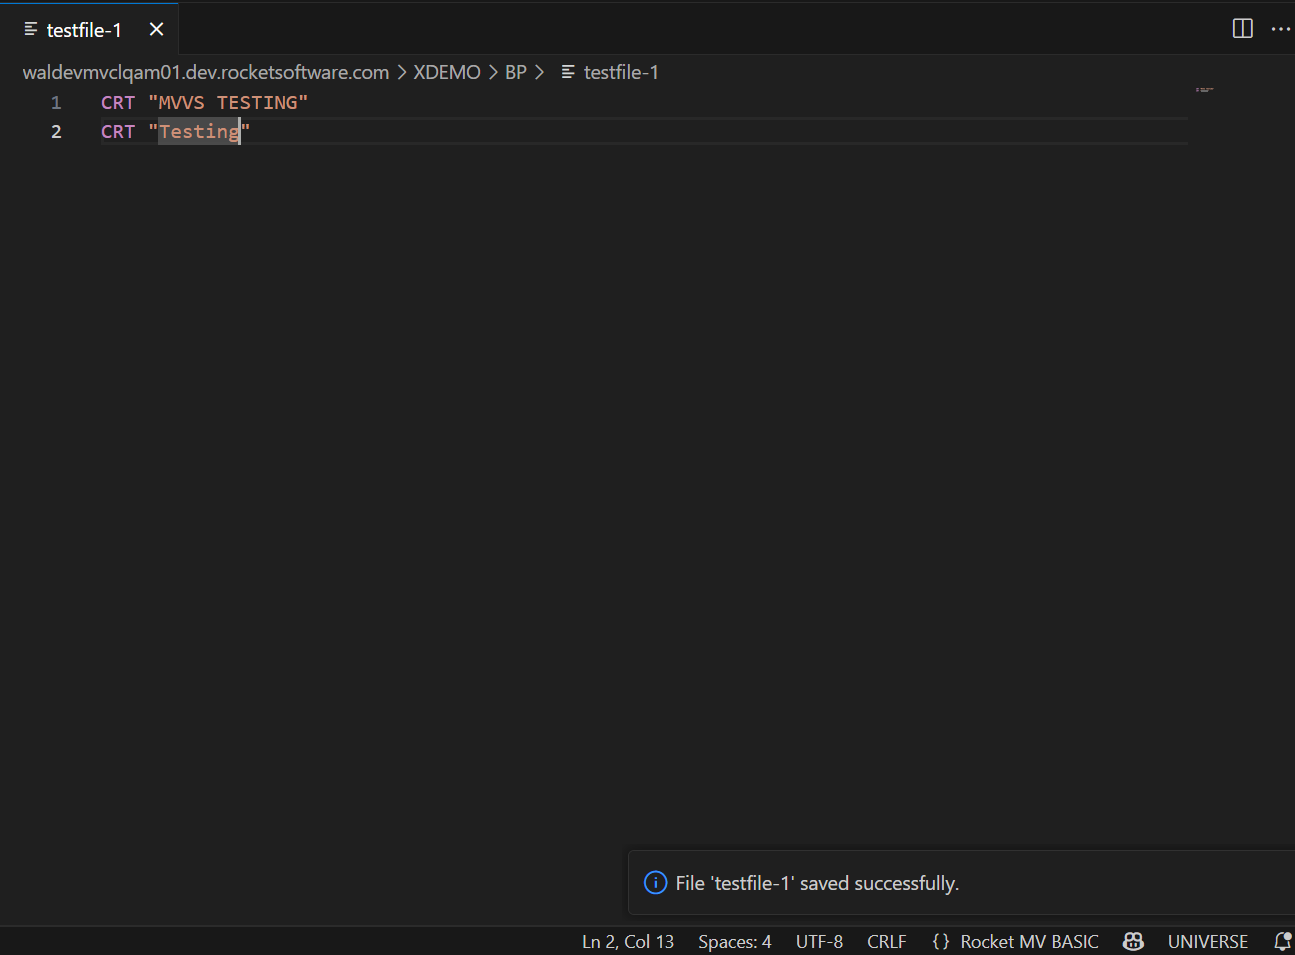Click UNIVERSE in the status bar
This screenshot has height=955, width=1295.
click(x=1207, y=941)
